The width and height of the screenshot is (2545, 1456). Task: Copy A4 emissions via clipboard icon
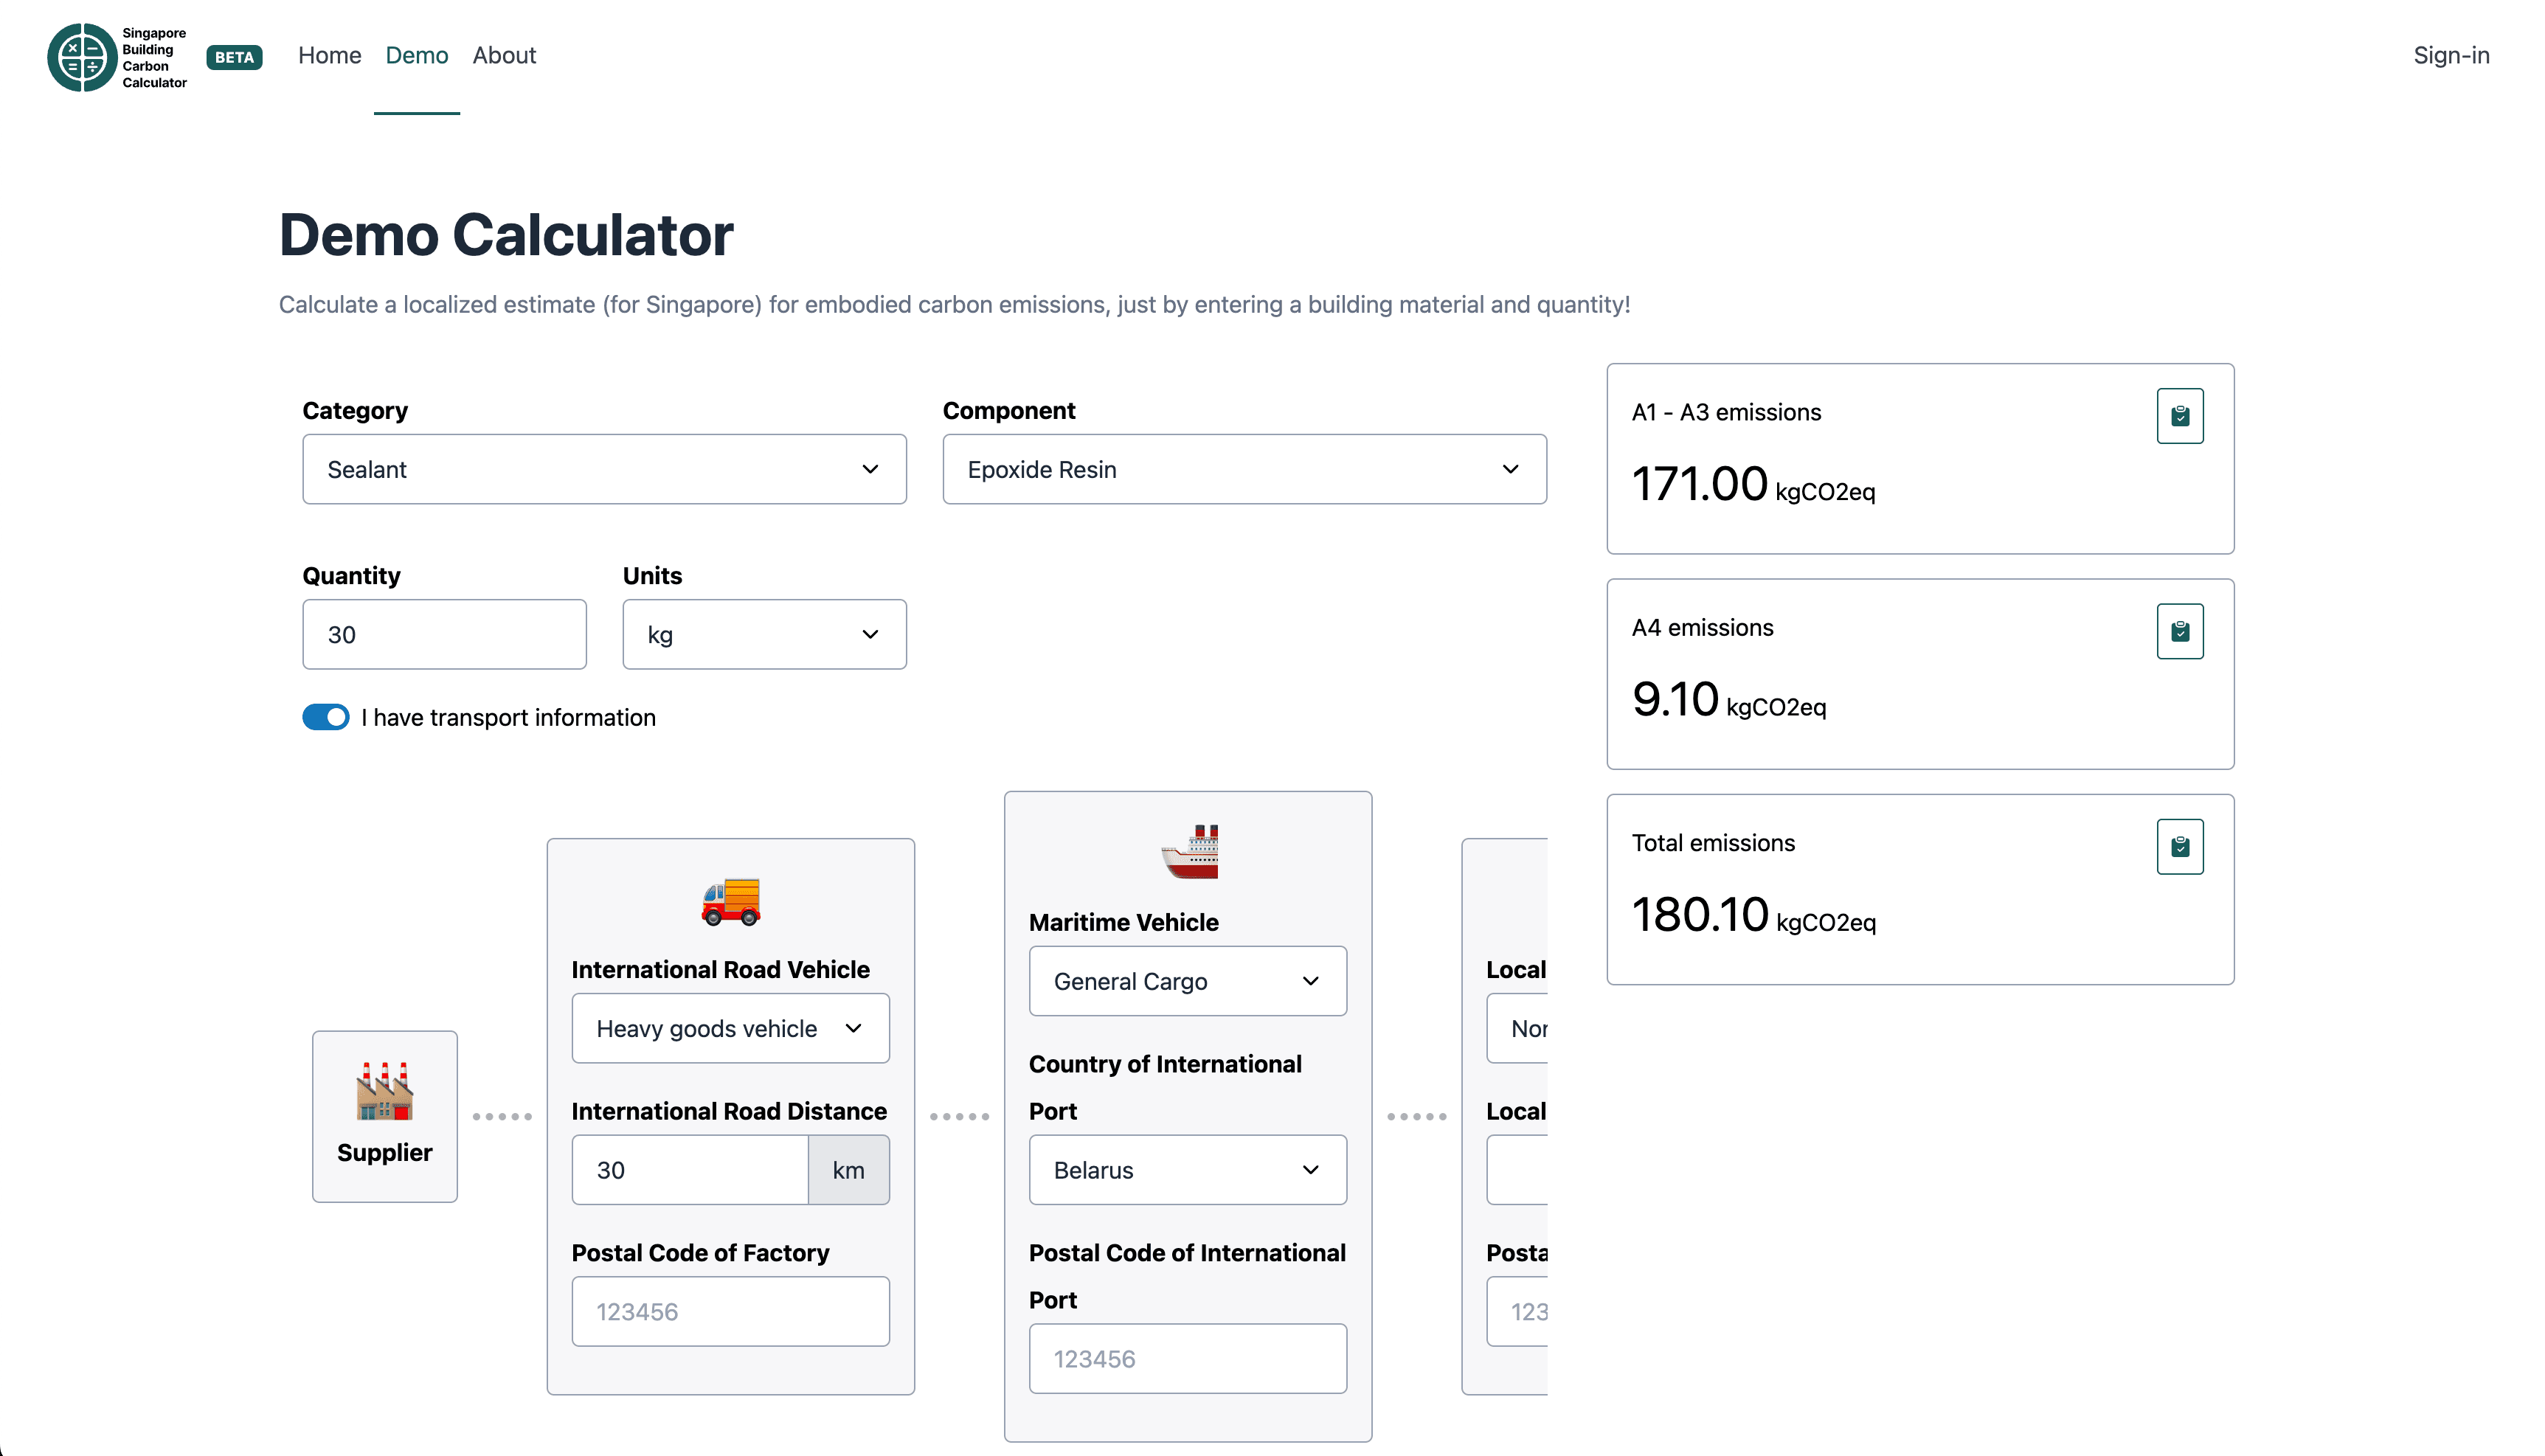tap(2179, 630)
